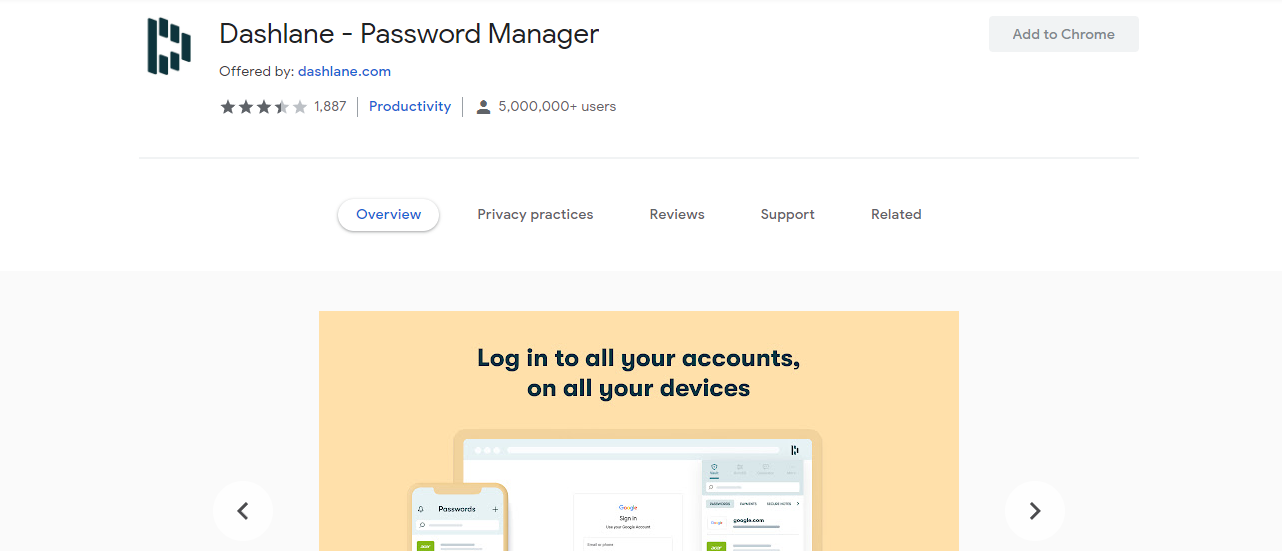
Task: Click the users person icon
Action: 483,107
